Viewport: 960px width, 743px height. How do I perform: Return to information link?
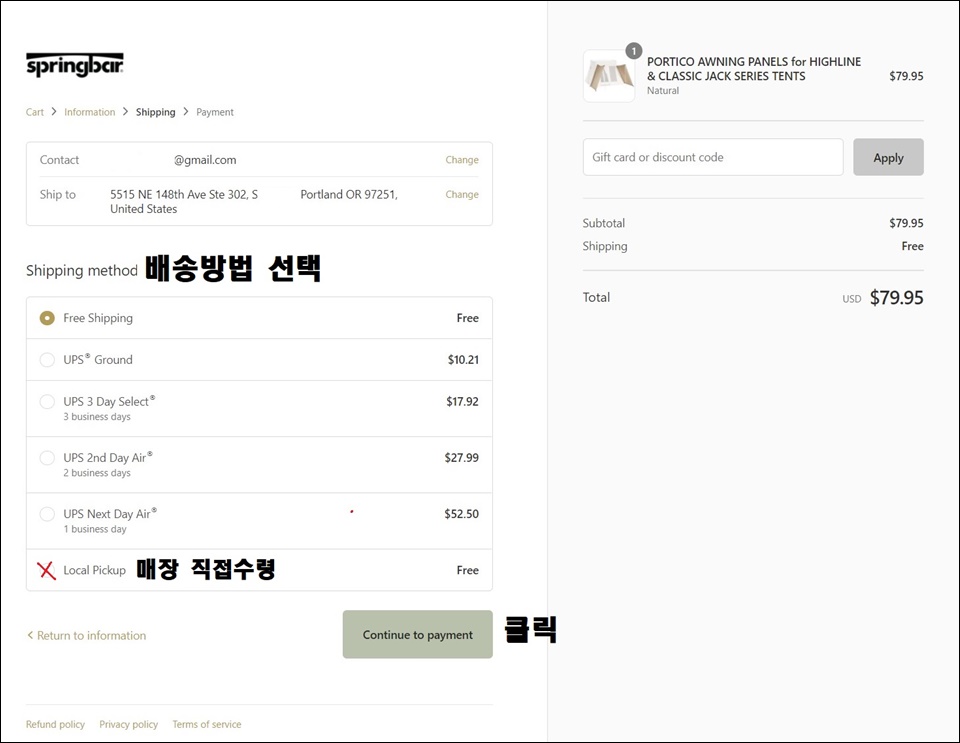pos(86,635)
